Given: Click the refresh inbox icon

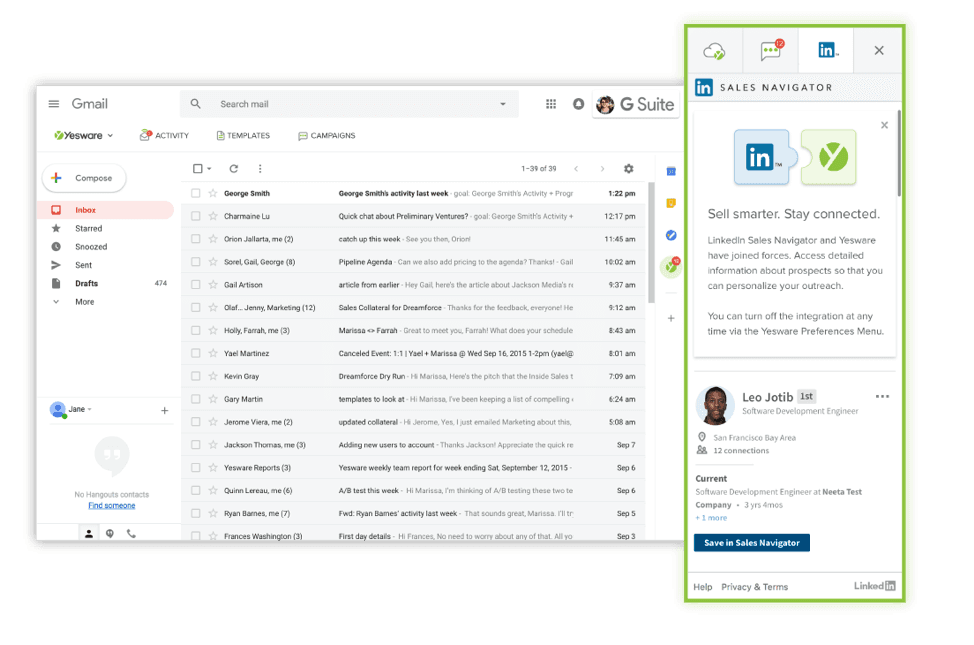Looking at the screenshot, I should (x=234, y=169).
